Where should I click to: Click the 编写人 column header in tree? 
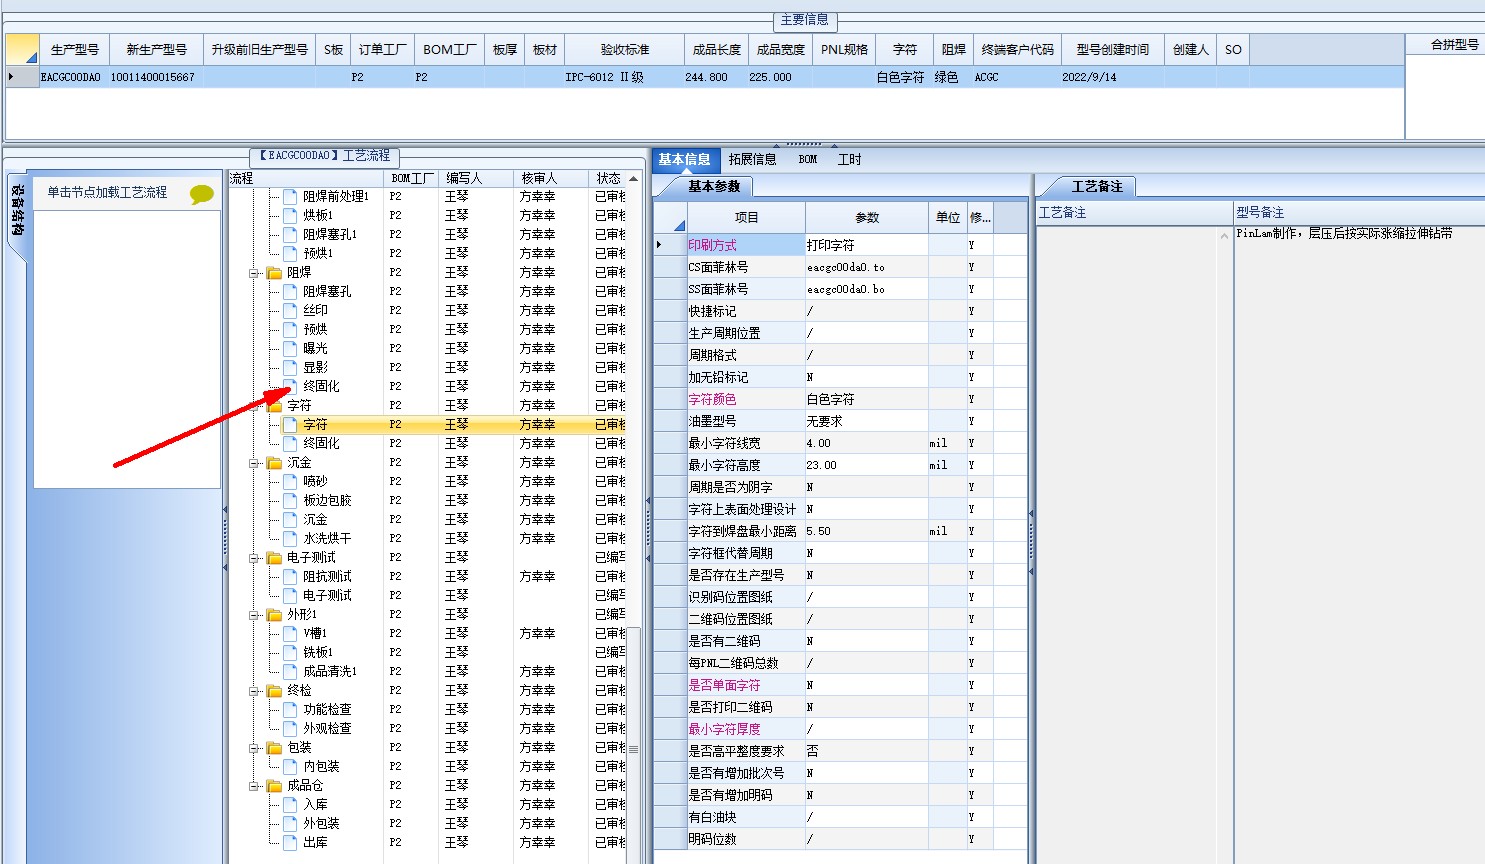point(476,178)
